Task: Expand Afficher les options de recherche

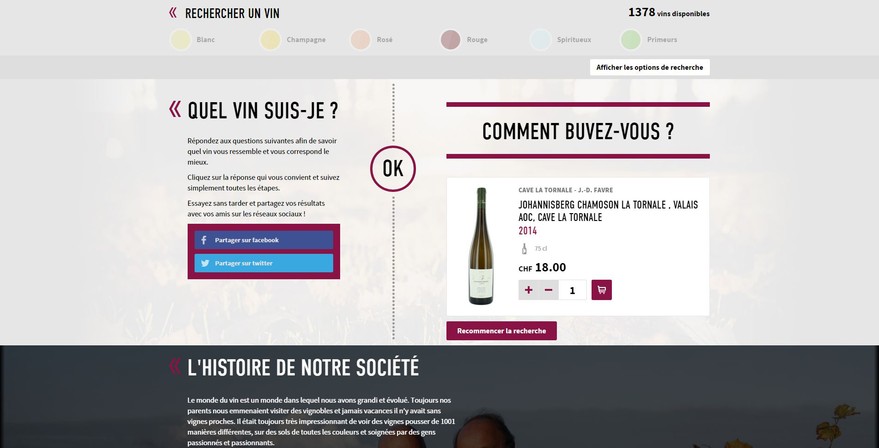Action: point(650,67)
